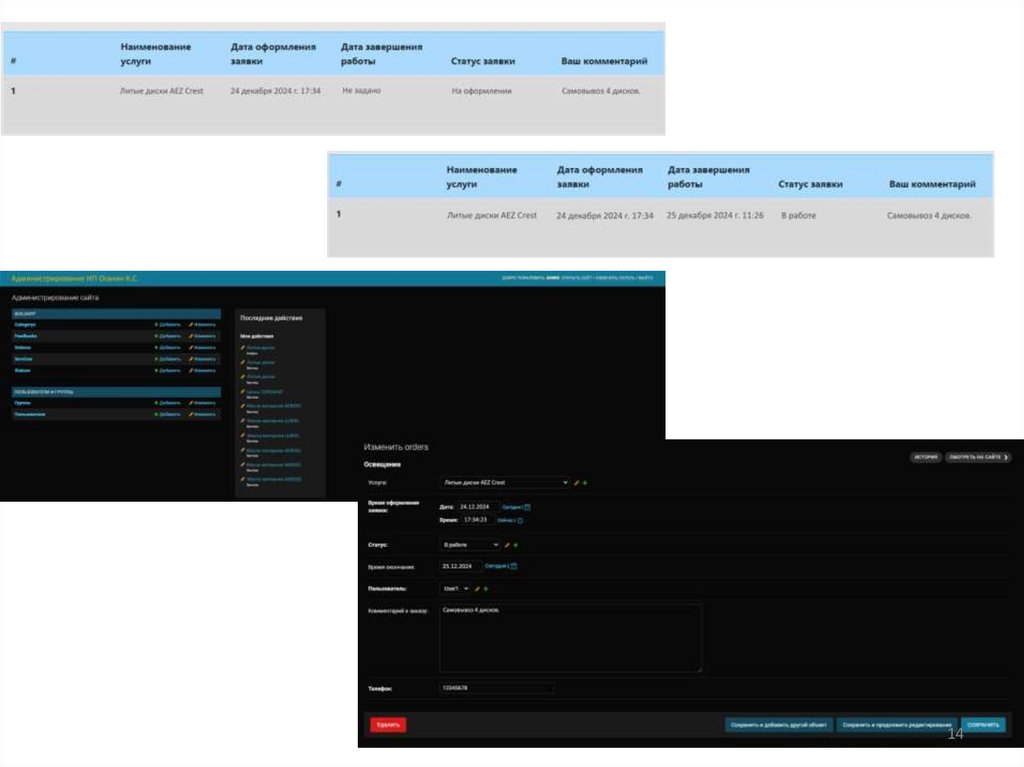Screen dimensions: 1024x767
Task: Click the end date field with 25.12.2024
Action: pos(460,566)
